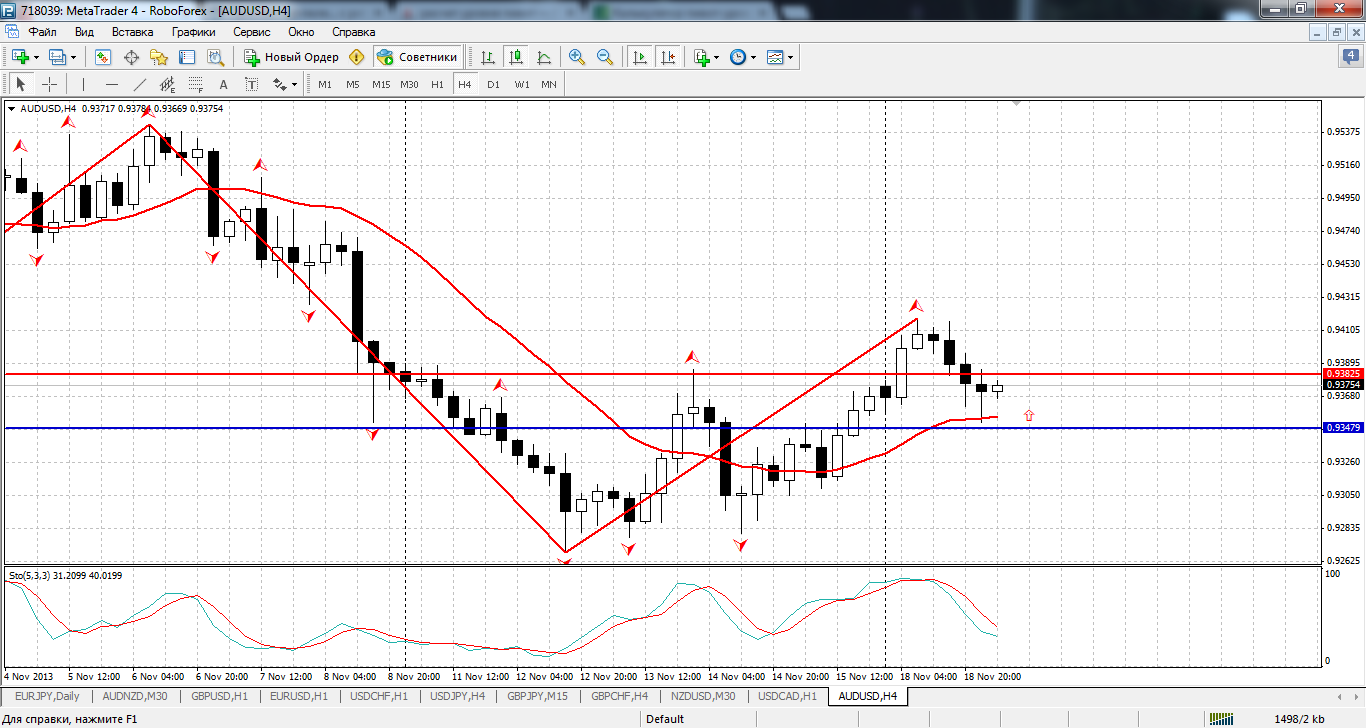Click the Templates icon
This screenshot has height=728, width=1366.
775,57
